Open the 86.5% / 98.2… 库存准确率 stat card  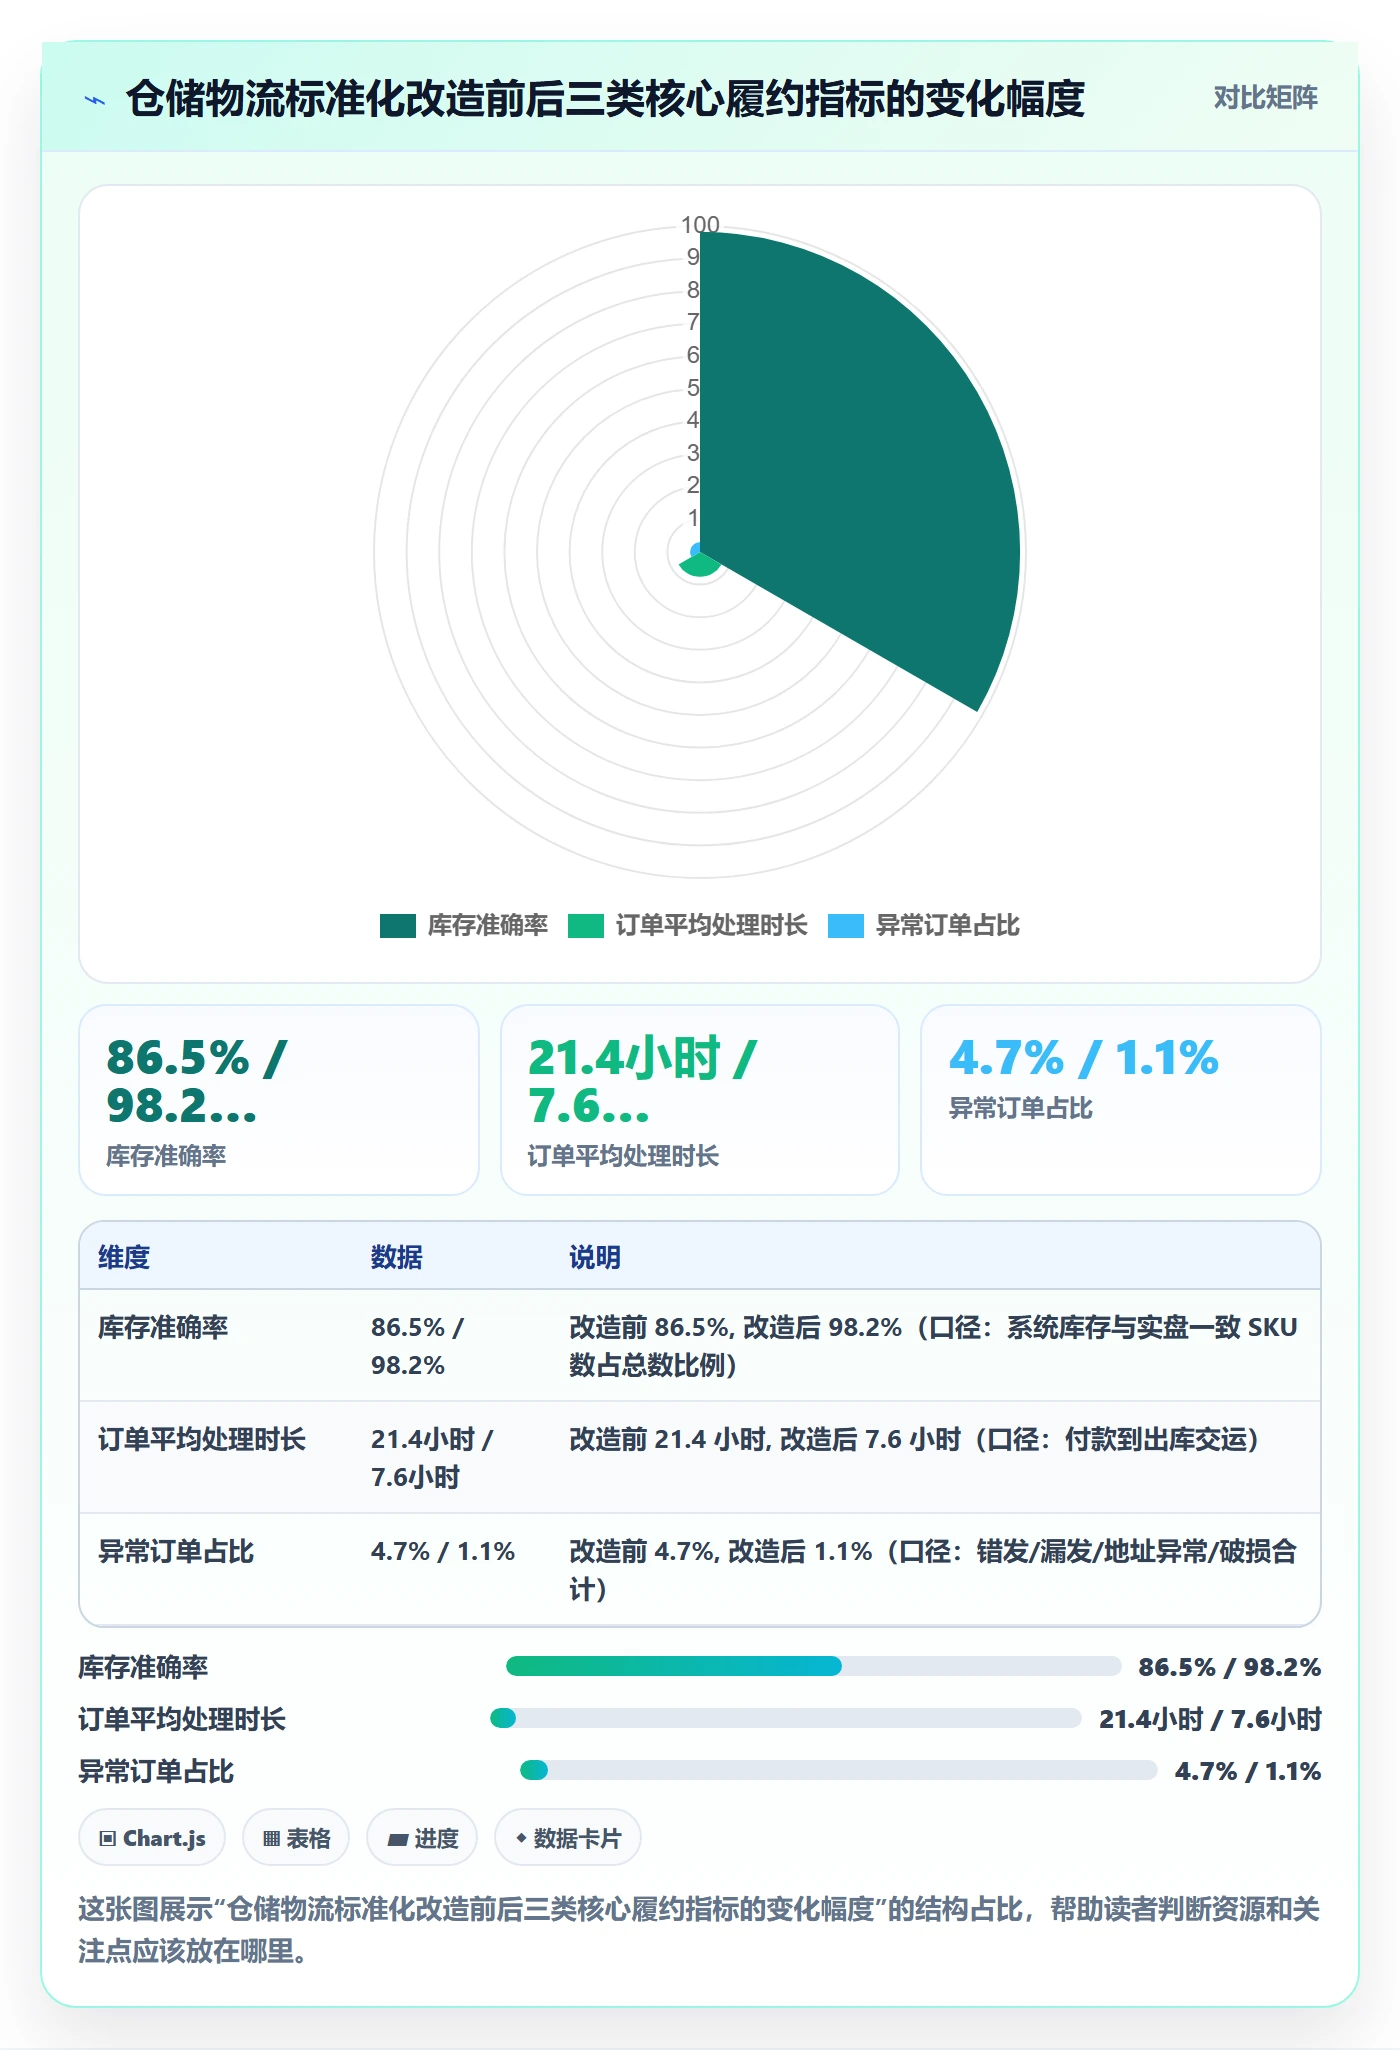279,1100
